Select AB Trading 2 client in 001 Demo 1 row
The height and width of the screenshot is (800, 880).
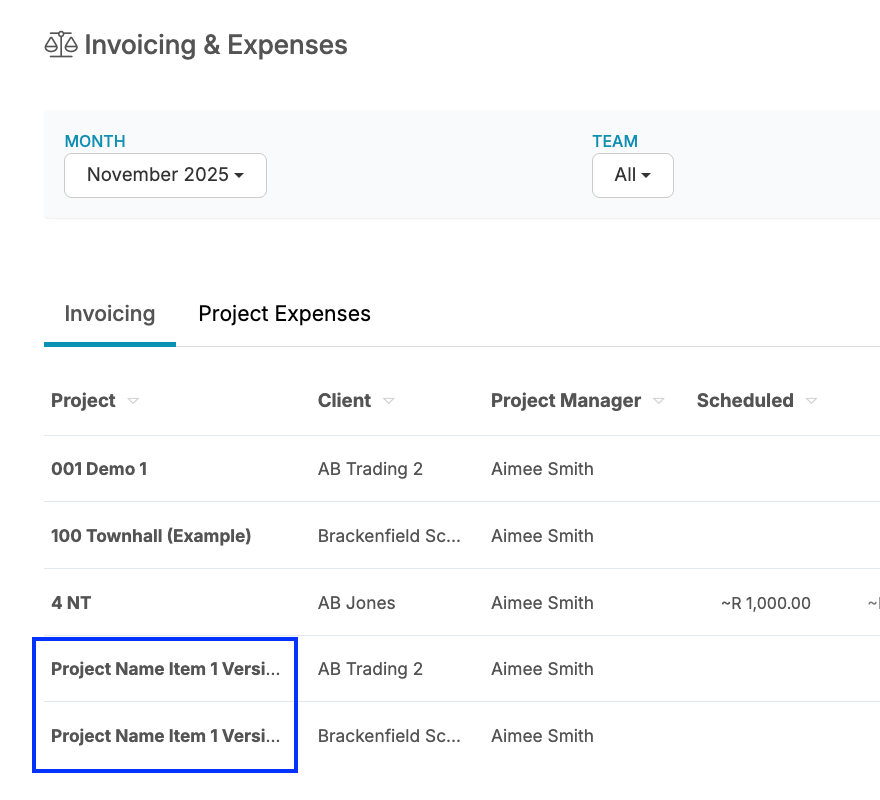(x=370, y=469)
